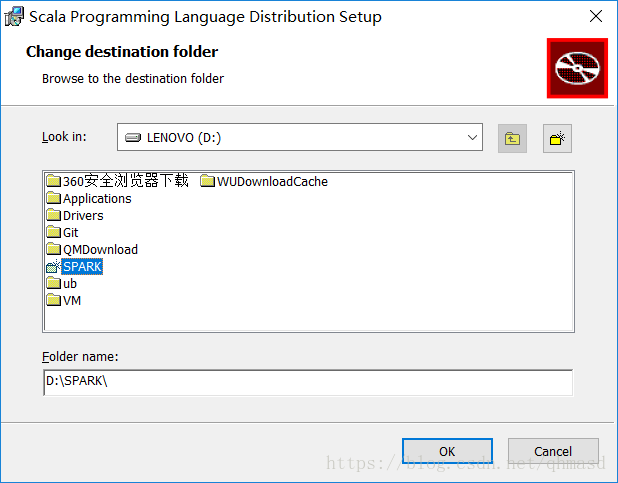Select the 360安全浏览器下载 folder icon

point(54,181)
